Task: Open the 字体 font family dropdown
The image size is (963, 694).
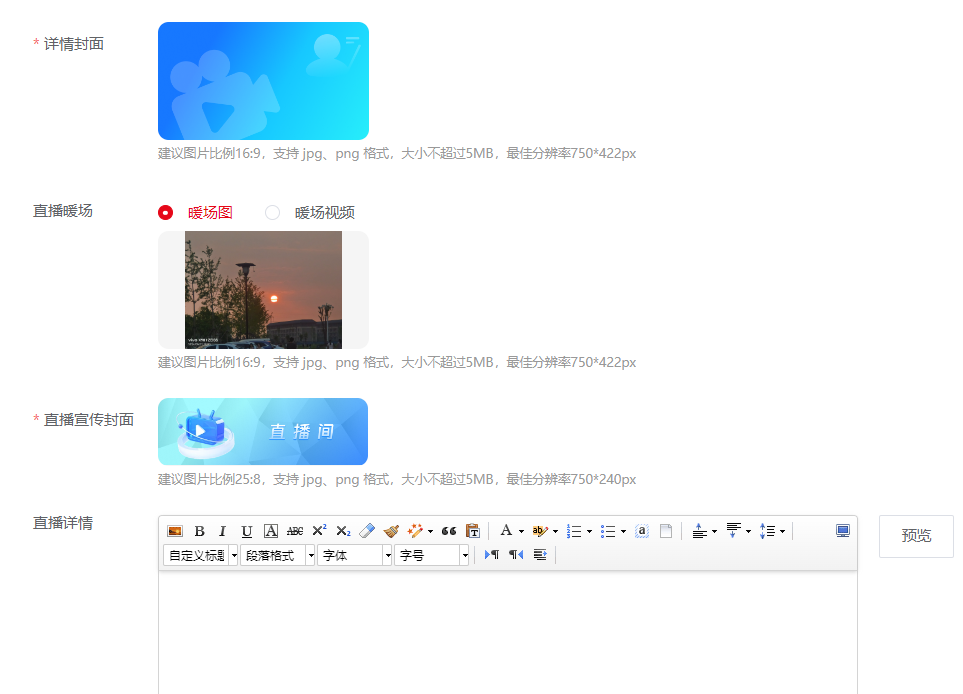Action: point(354,555)
